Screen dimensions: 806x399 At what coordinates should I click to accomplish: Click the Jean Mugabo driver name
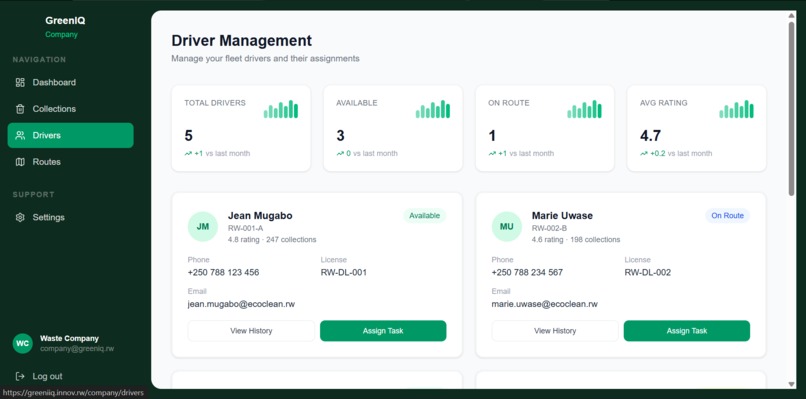[260, 216]
